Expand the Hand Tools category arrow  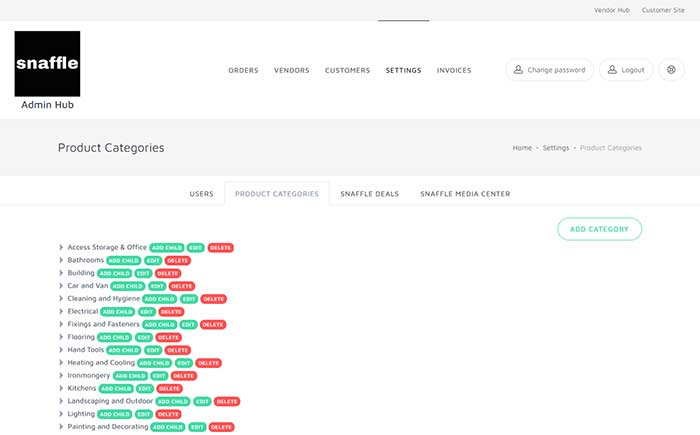pyautogui.click(x=61, y=350)
